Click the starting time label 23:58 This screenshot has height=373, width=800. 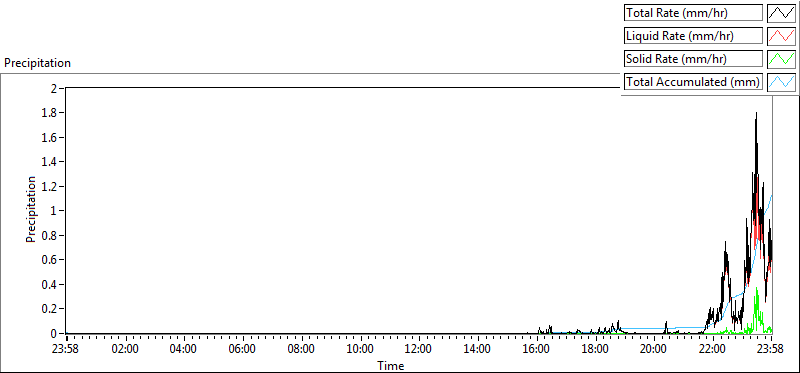66,350
